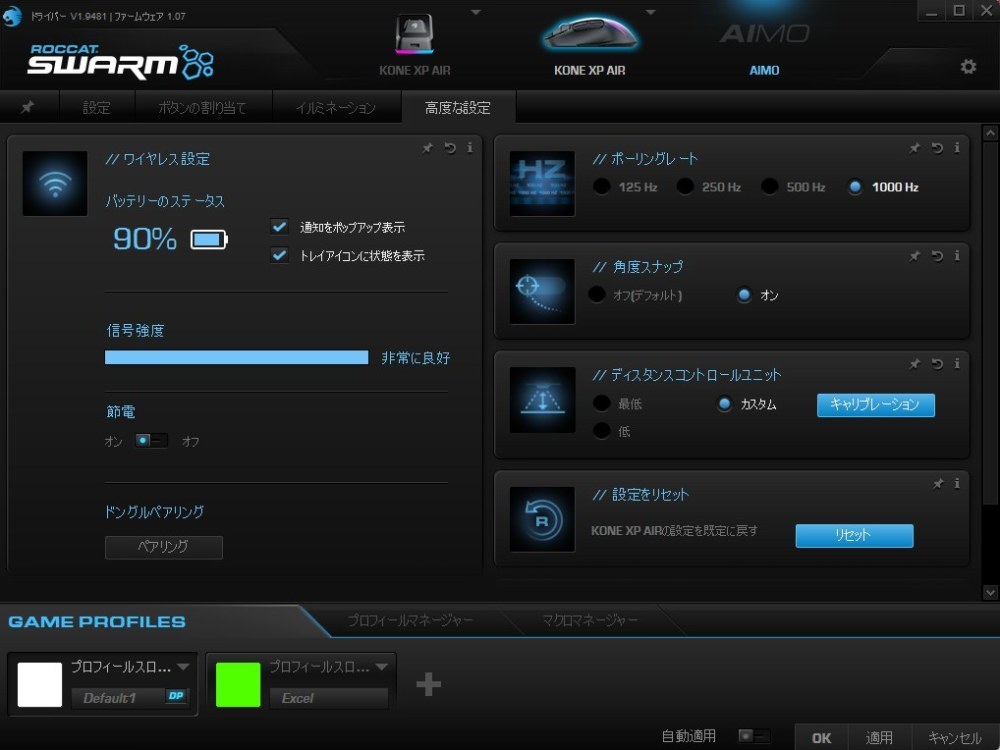Switch to the ボタンの割り当て tab
The image size is (1000, 750).
(202, 107)
